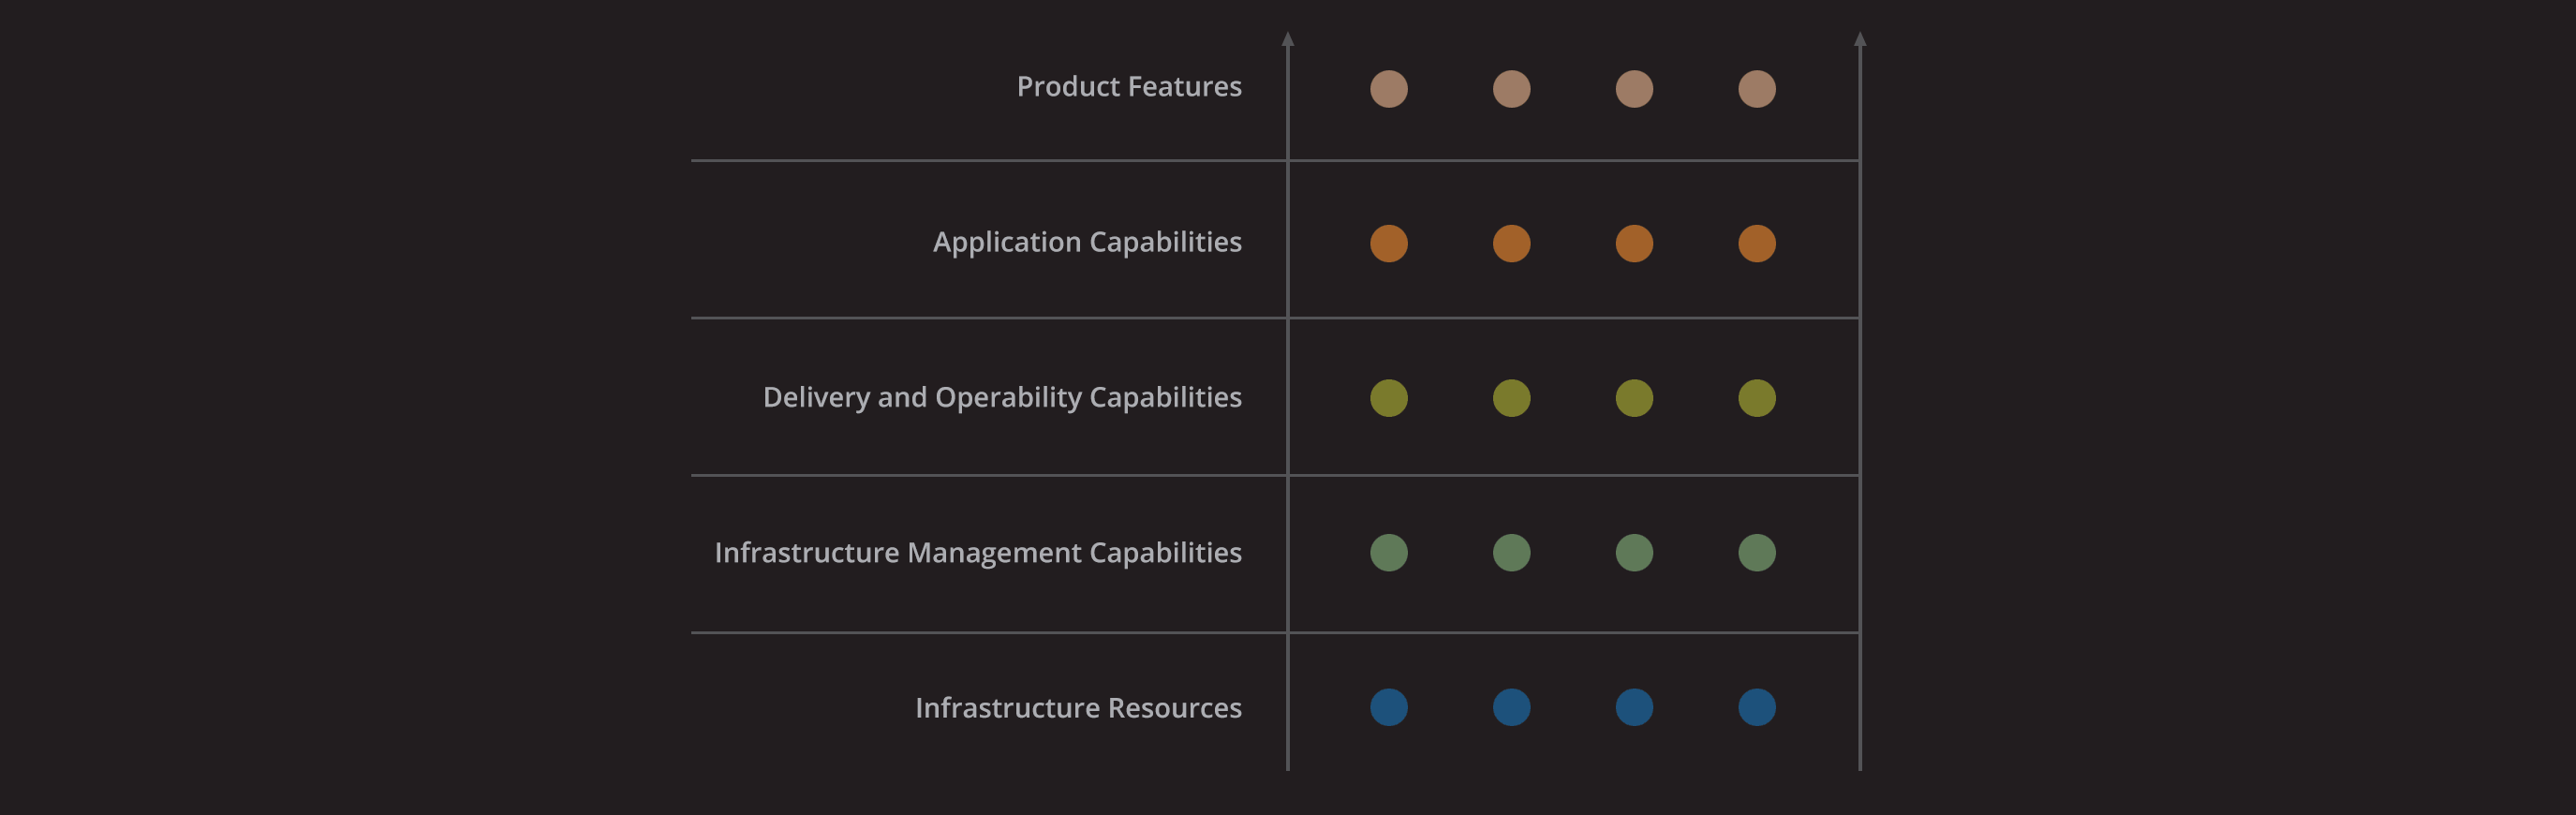Click the fourth green Infrastructure Management dot
2576x815 pixels.
[x=1756, y=553]
